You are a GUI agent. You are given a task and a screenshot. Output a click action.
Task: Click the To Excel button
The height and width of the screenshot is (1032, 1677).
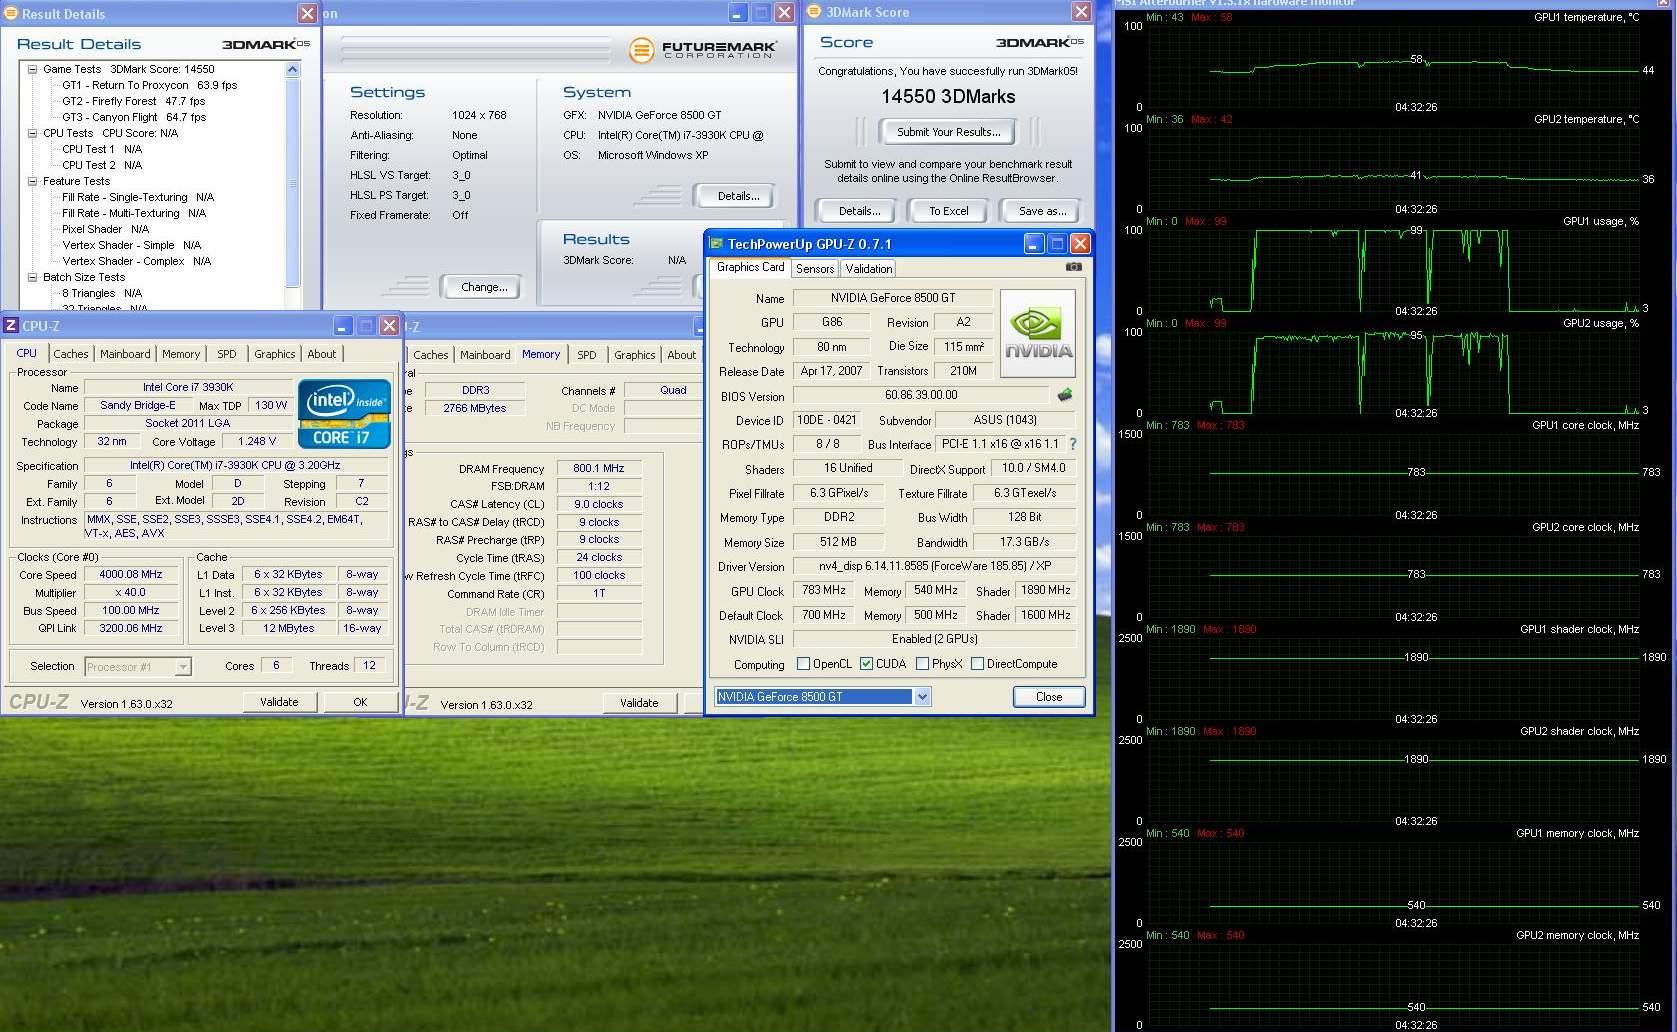click(x=948, y=211)
